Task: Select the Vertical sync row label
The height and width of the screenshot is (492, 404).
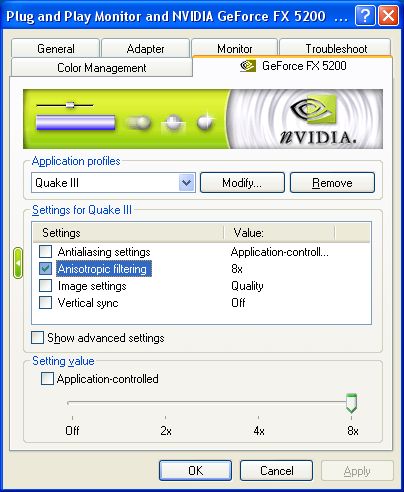Action: (88, 303)
